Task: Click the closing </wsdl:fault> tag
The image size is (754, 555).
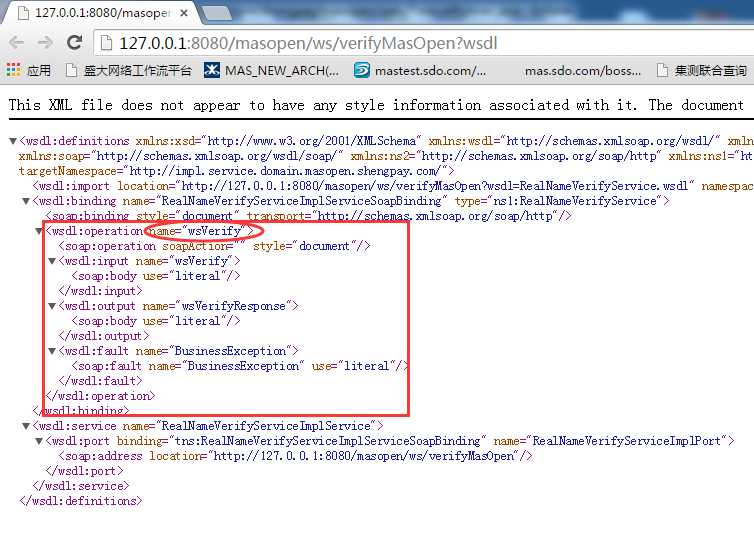Action: 100,381
